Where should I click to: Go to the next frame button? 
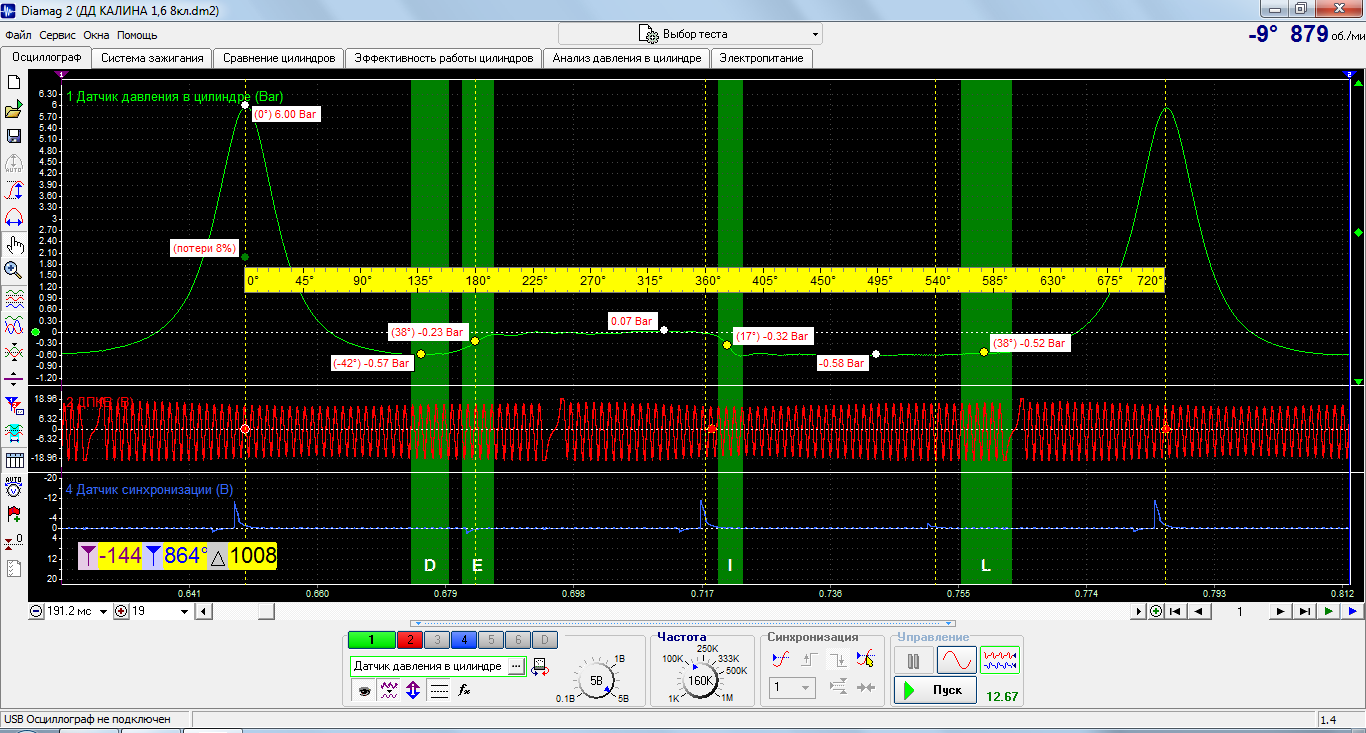tap(1281, 611)
